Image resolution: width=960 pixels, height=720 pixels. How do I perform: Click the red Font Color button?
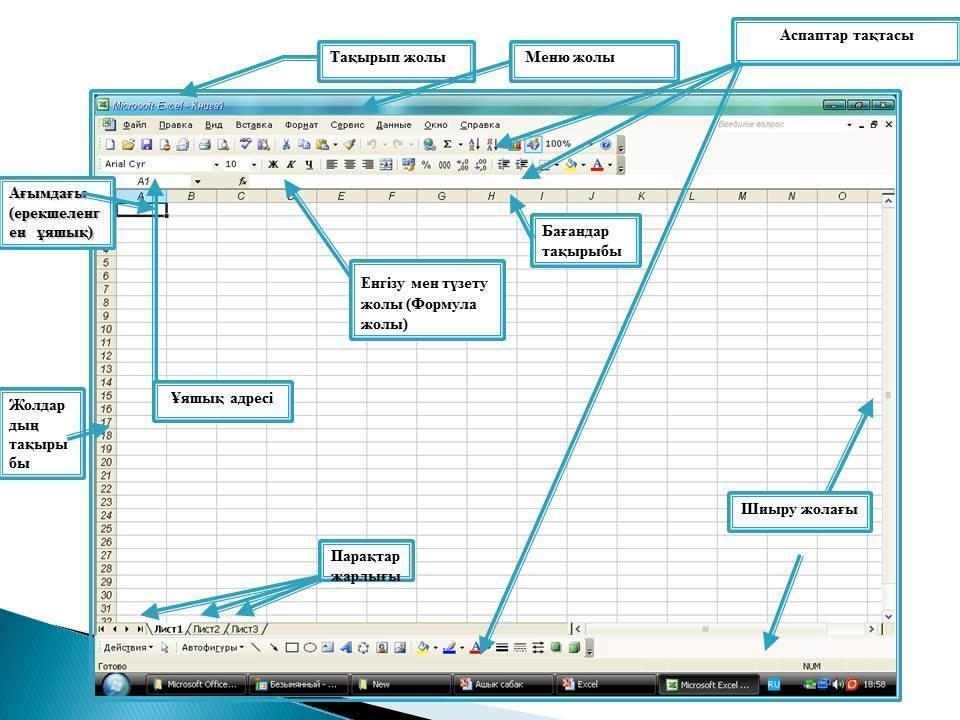point(598,164)
